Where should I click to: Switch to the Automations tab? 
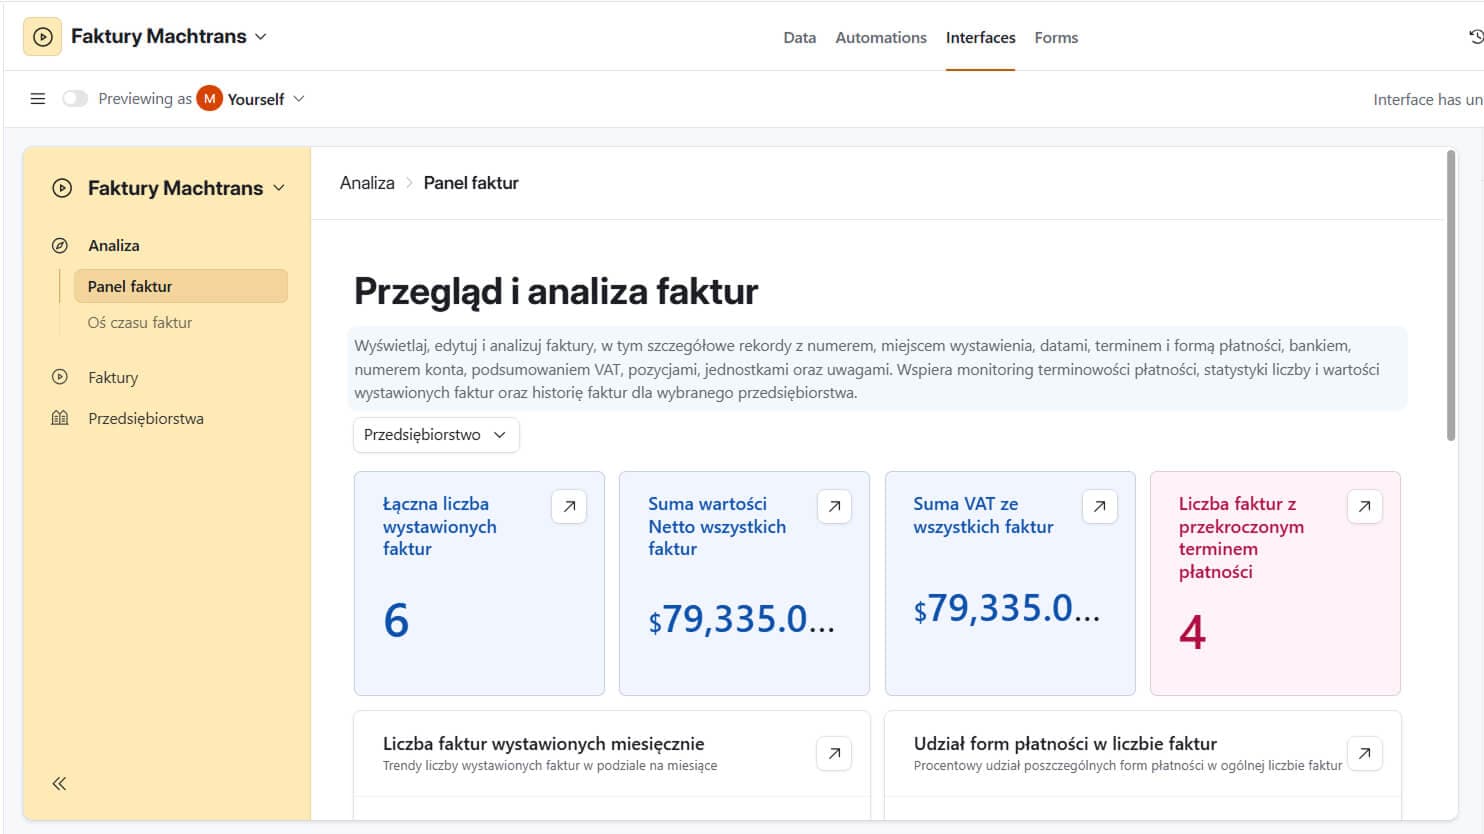click(x=880, y=37)
